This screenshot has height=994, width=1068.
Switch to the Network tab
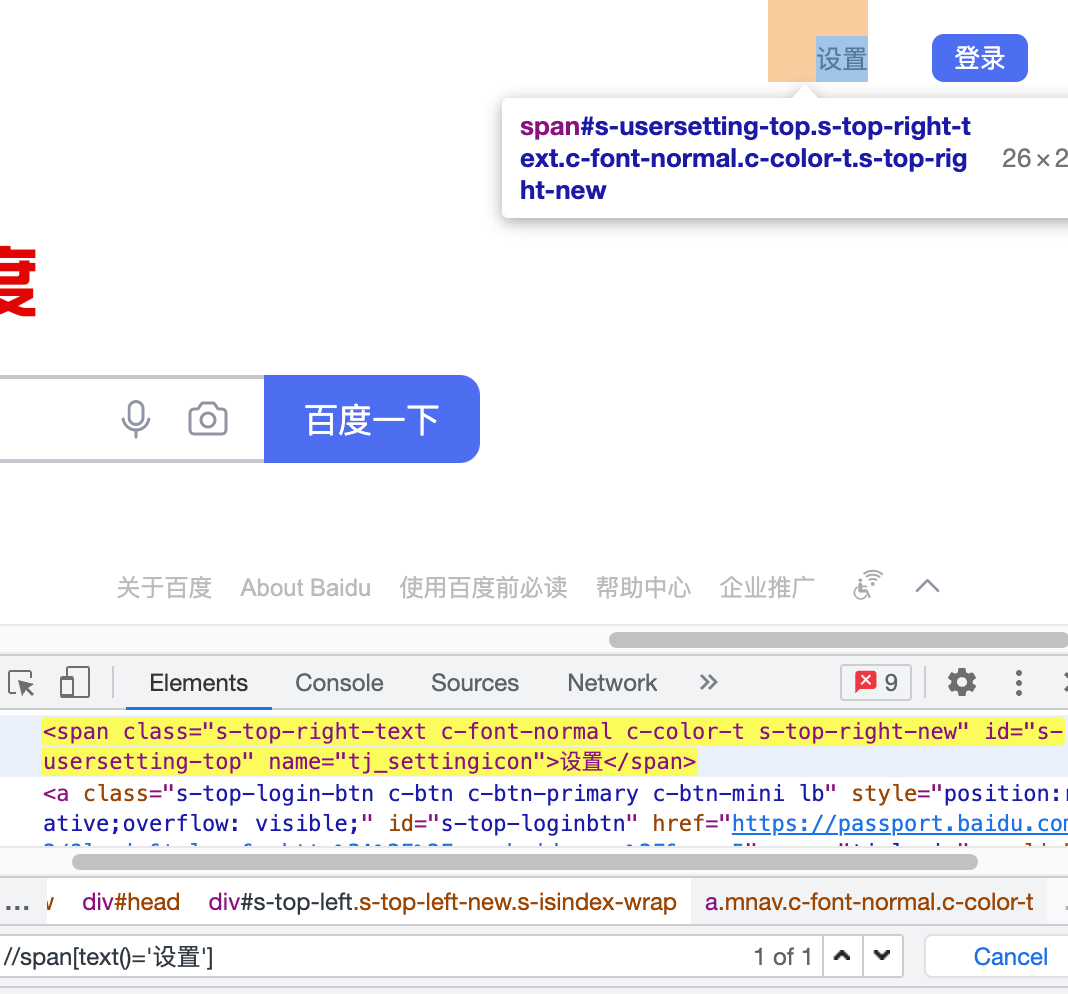(x=612, y=683)
